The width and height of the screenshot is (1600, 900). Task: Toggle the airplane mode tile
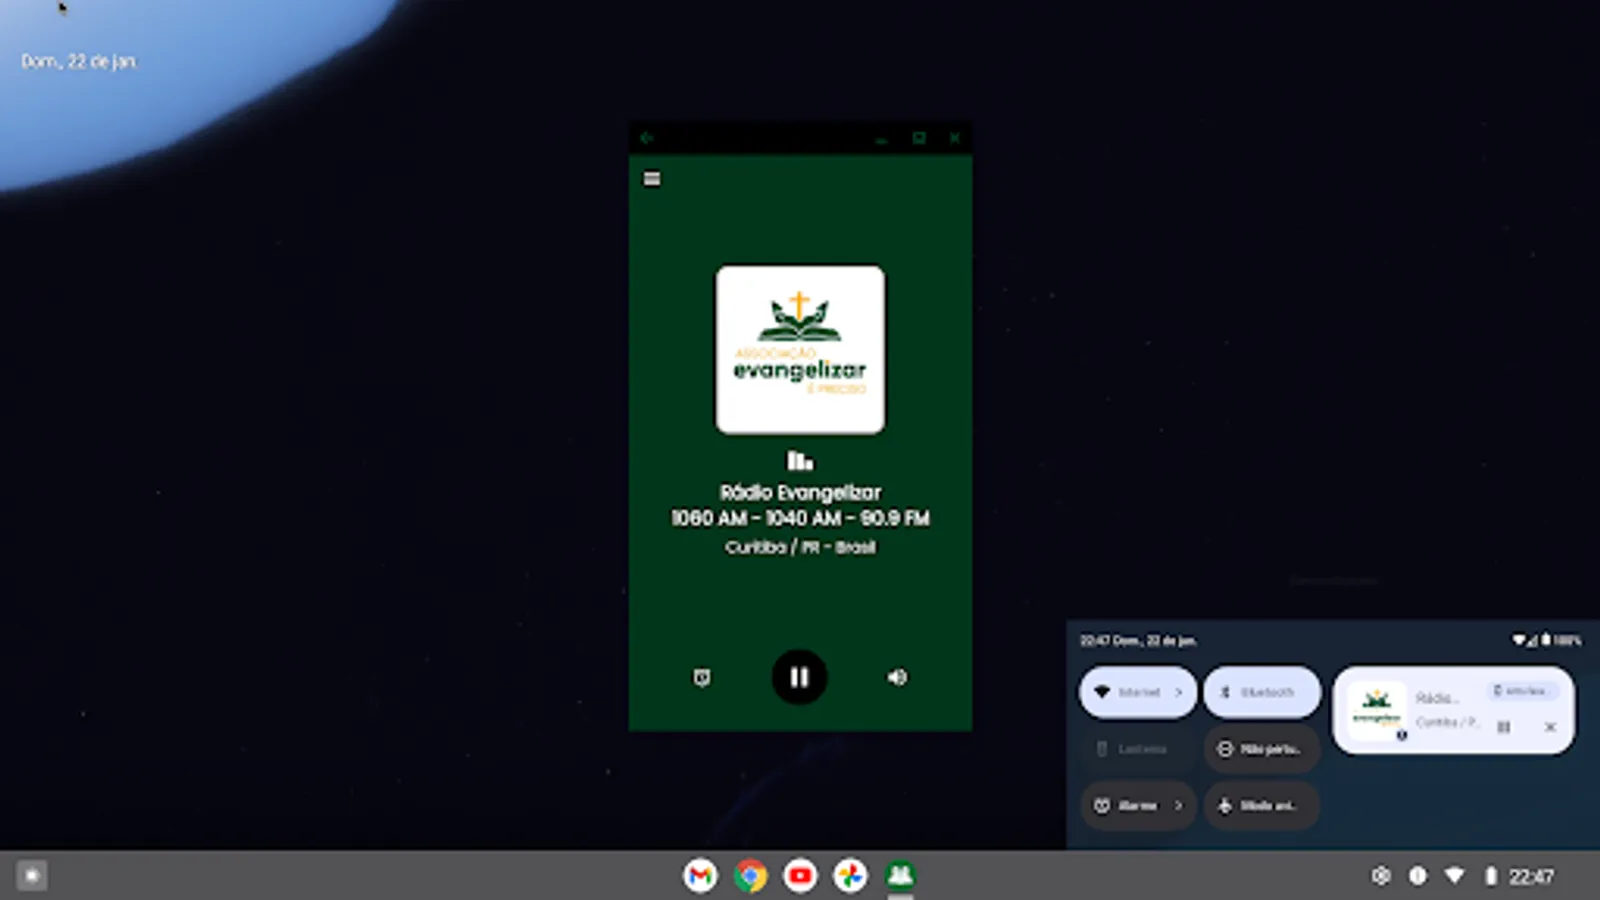point(1262,805)
